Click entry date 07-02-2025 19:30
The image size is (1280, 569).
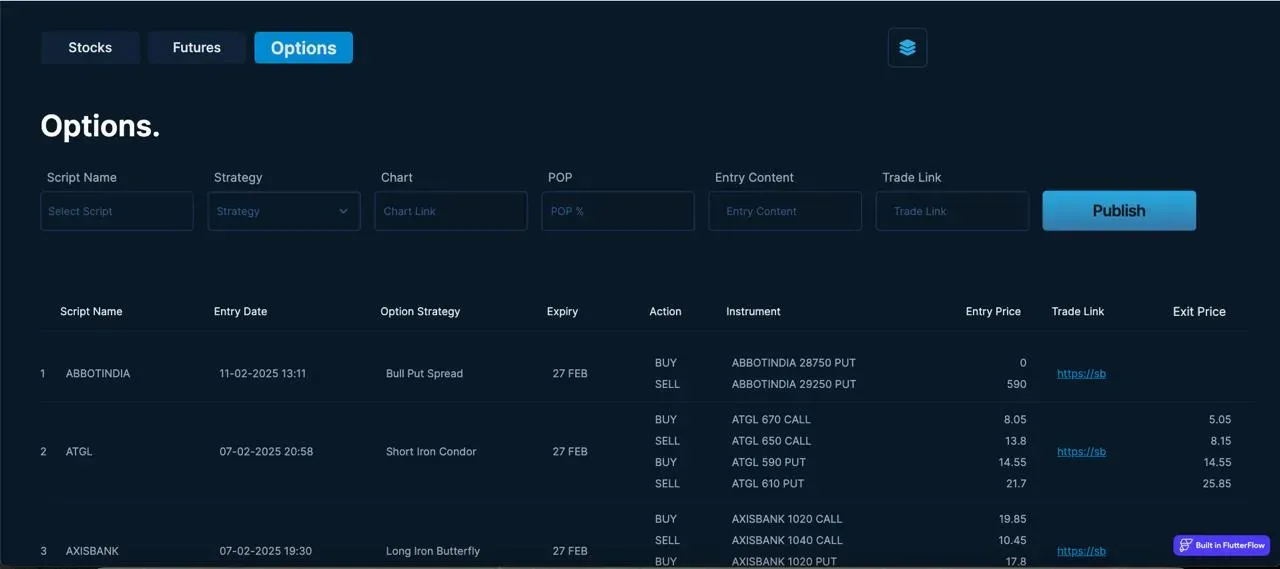[x=266, y=551]
